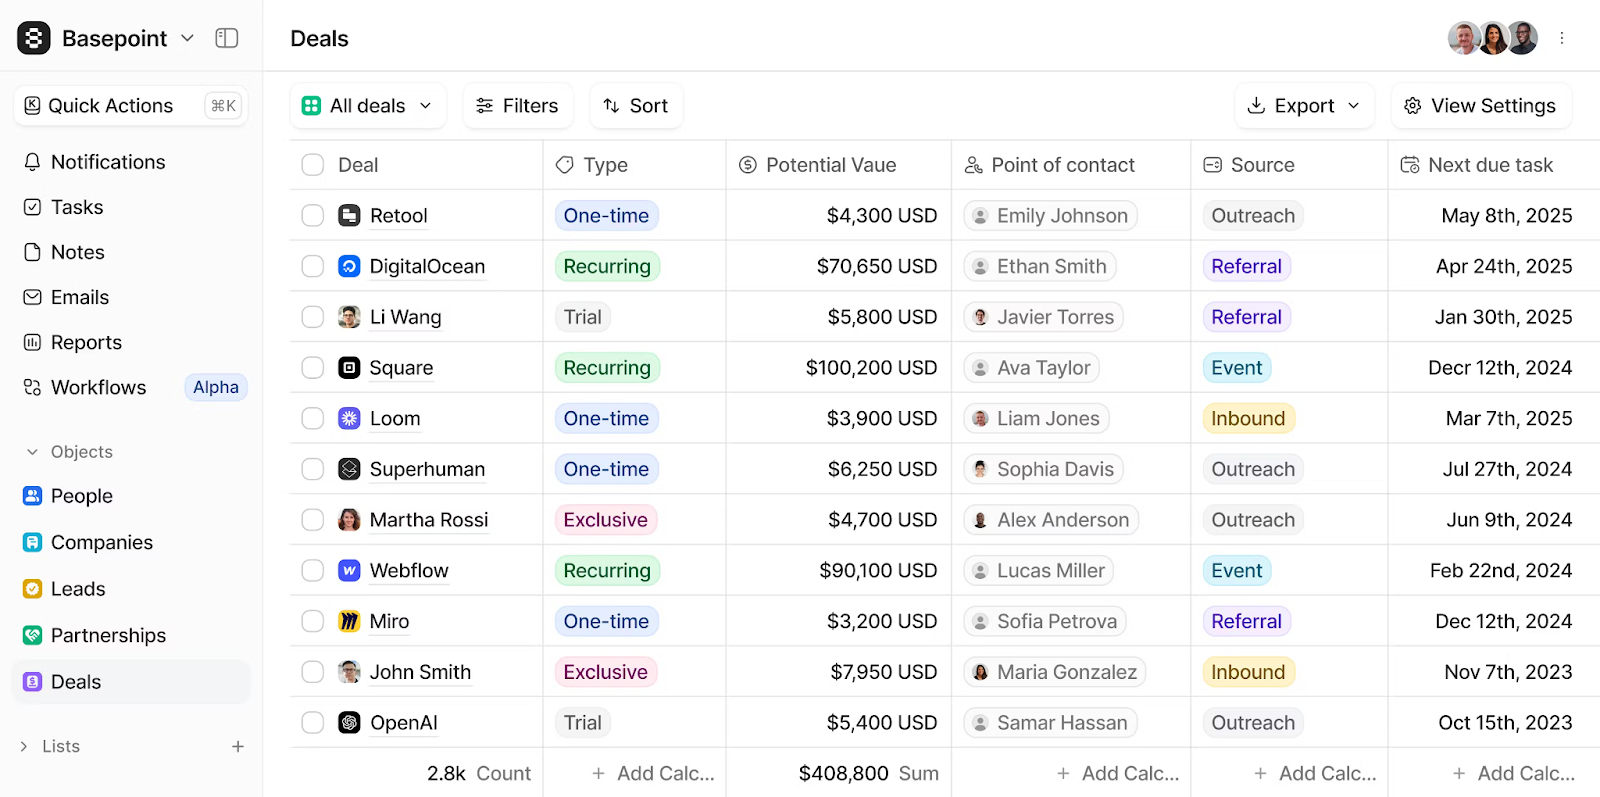Image resolution: width=1600 pixels, height=797 pixels.
Task: Check the DigitalOcean row checkbox
Action: [x=313, y=266]
